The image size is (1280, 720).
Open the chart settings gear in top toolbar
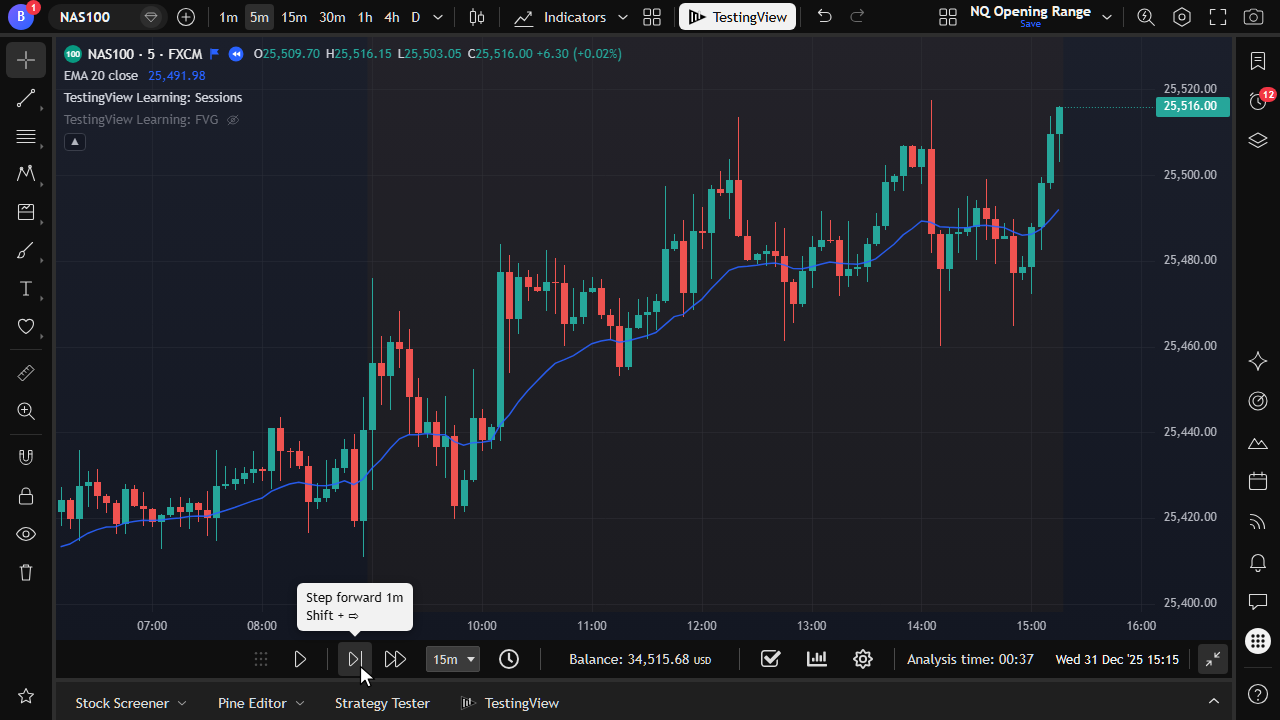[1182, 17]
